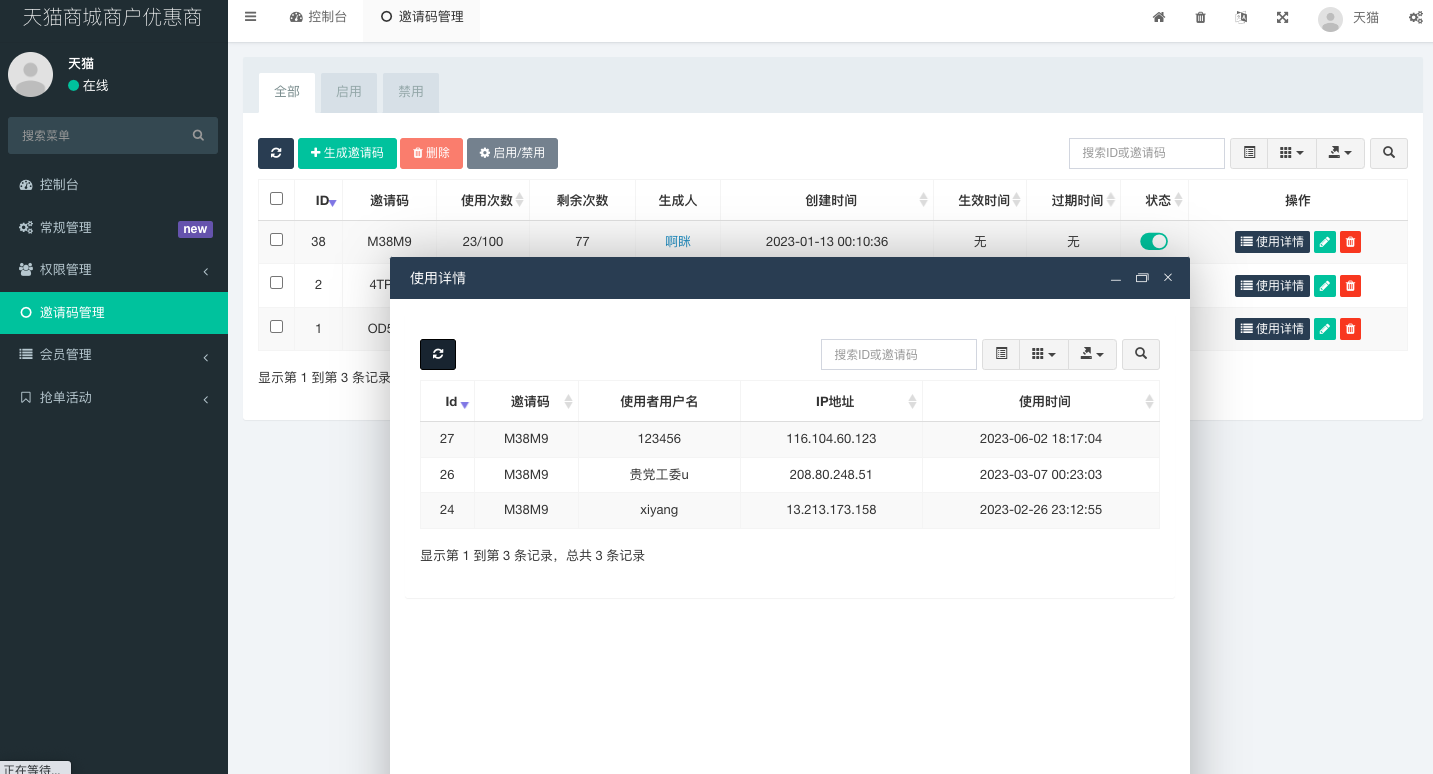Check the checkbox for row ID 38
The image size is (1433, 774).
pyautogui.click(x=277, y=240)
